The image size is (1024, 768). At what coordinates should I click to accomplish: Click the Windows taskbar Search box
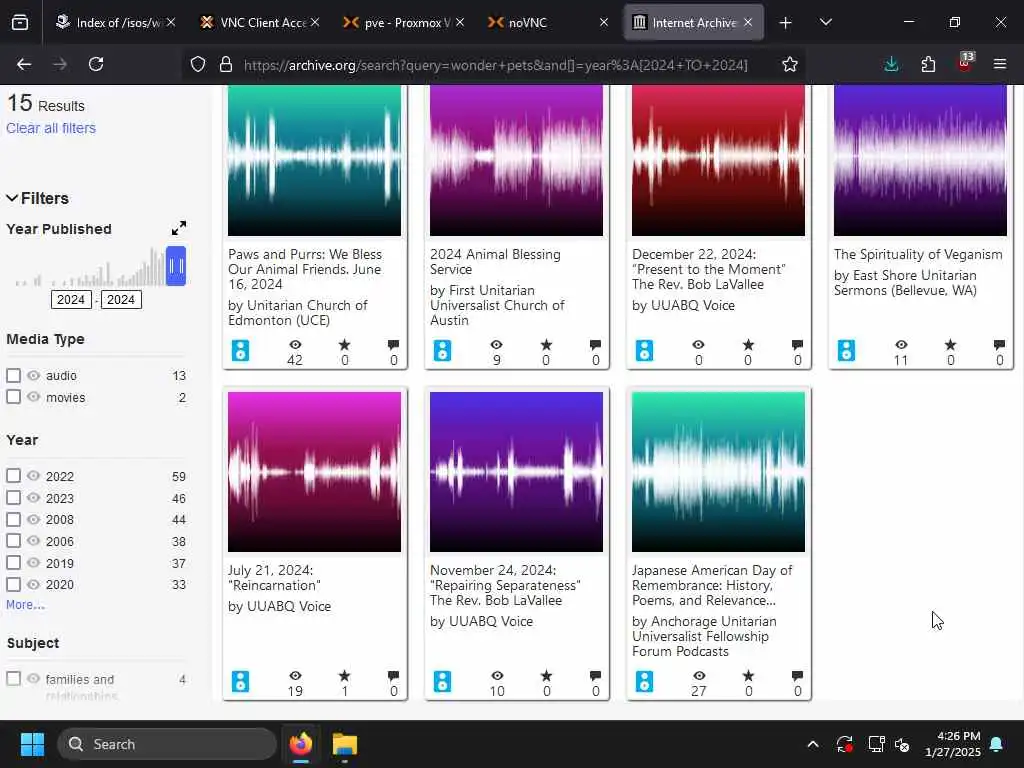click(x=167, y=744)
